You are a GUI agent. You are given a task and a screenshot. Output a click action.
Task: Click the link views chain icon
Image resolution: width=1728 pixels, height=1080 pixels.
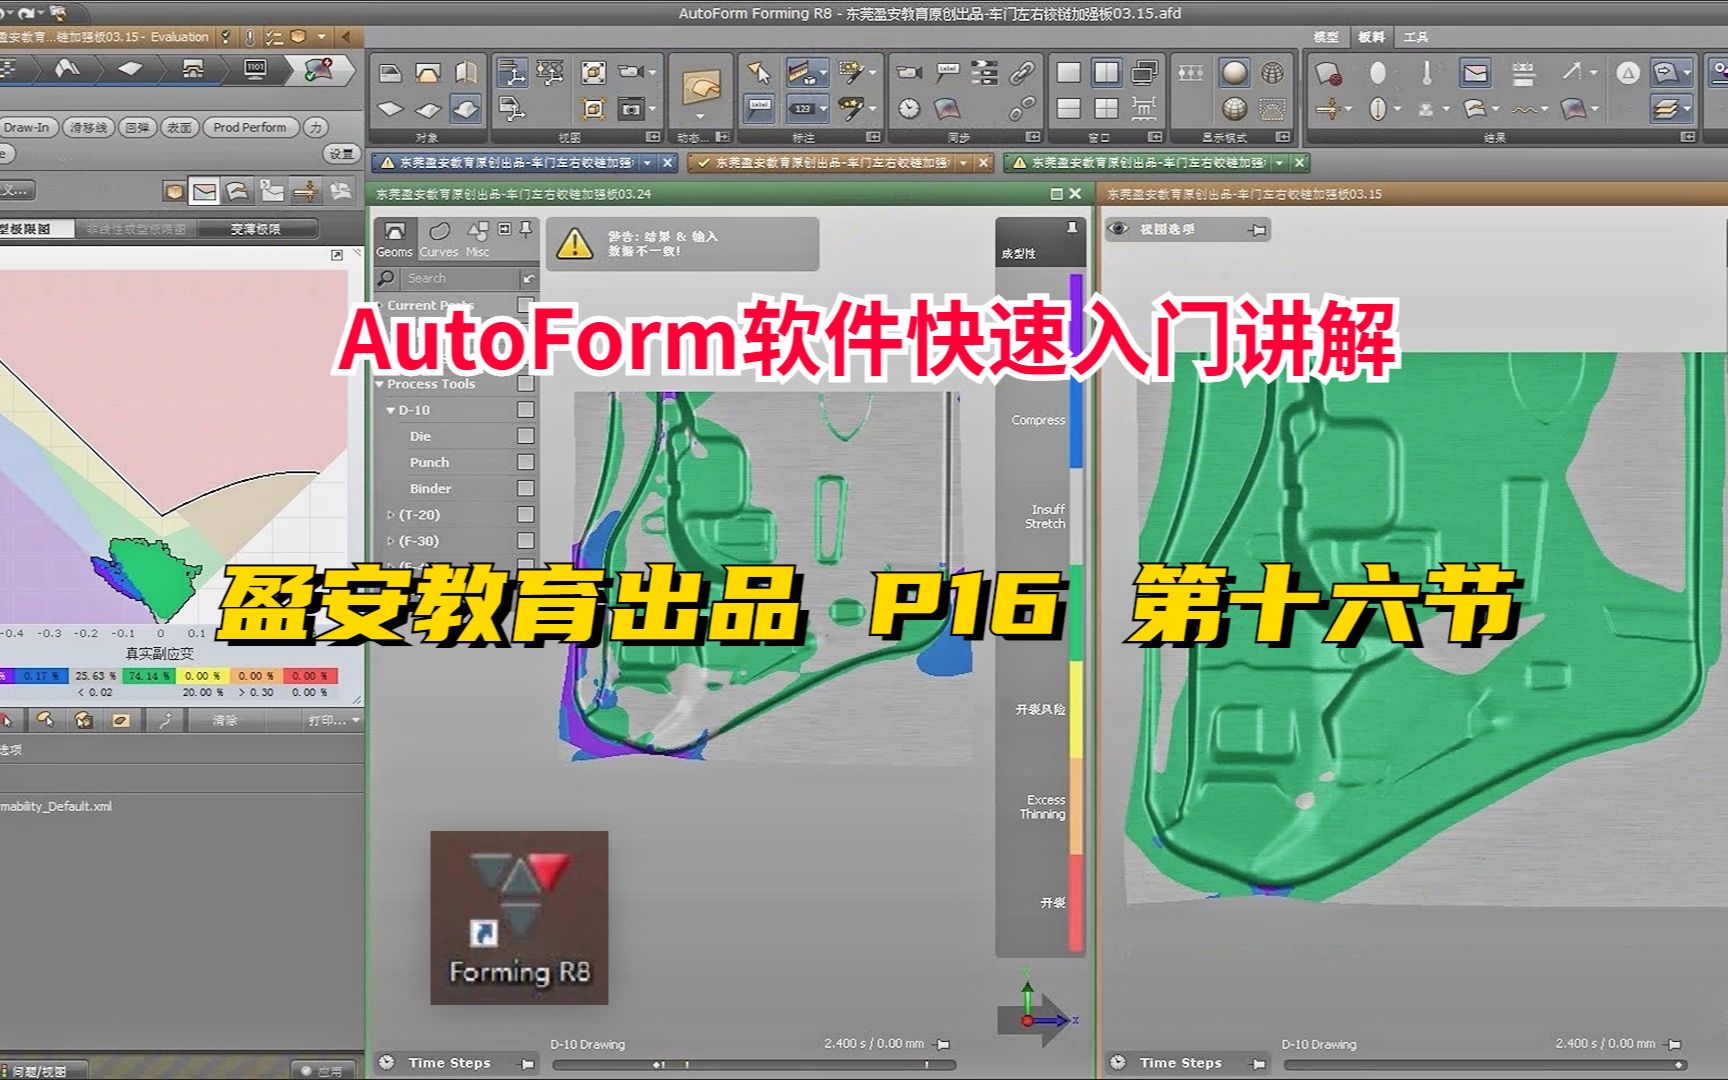[1021, 73]
